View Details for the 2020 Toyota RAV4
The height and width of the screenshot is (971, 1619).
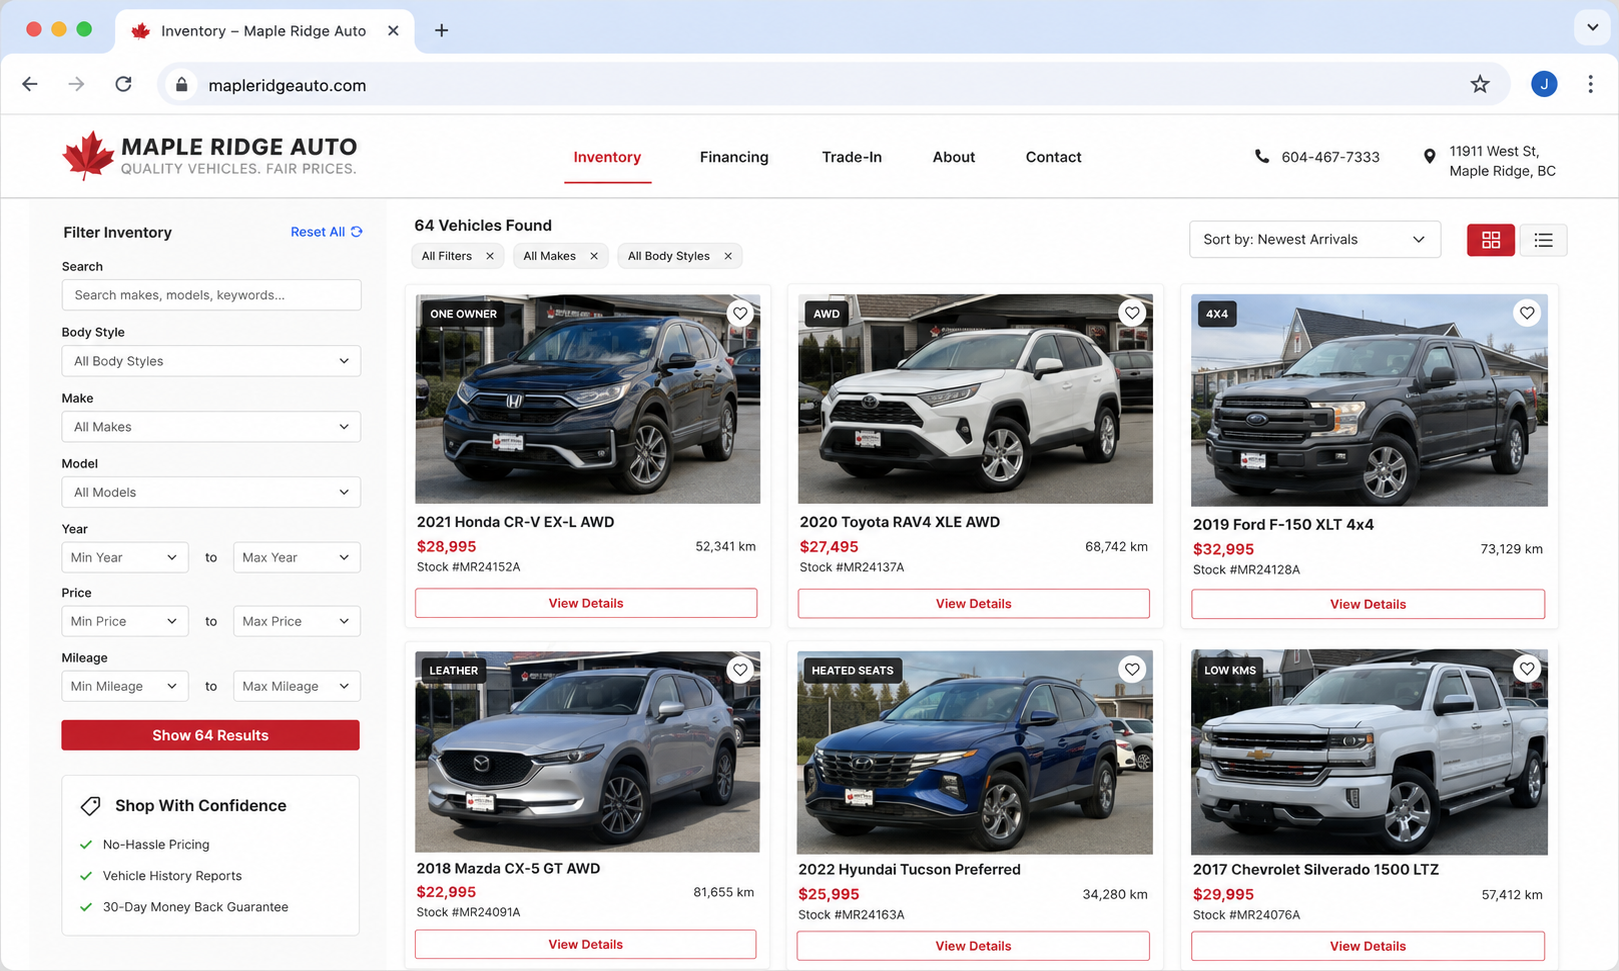click(x=974, y=603)
